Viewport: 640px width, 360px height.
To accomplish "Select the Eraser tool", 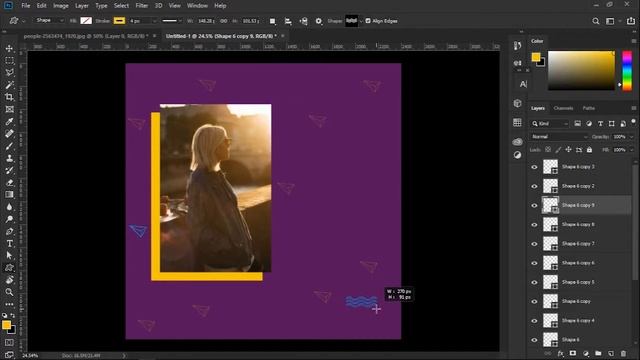I will pos(9,182).
